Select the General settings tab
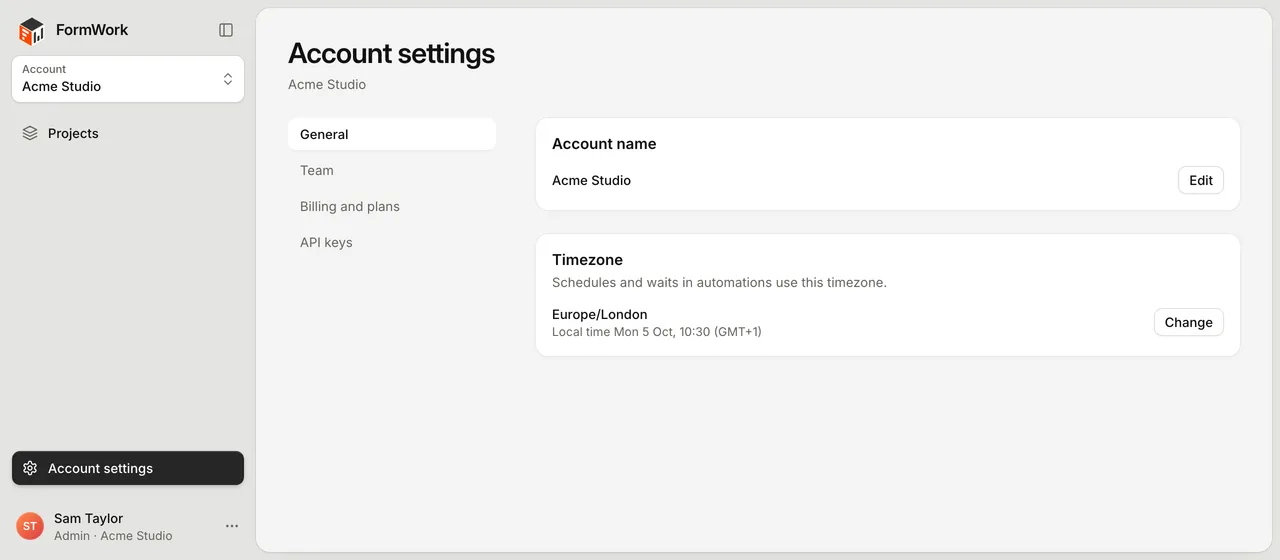1280x560 pixels. click(x=392, y=134)
